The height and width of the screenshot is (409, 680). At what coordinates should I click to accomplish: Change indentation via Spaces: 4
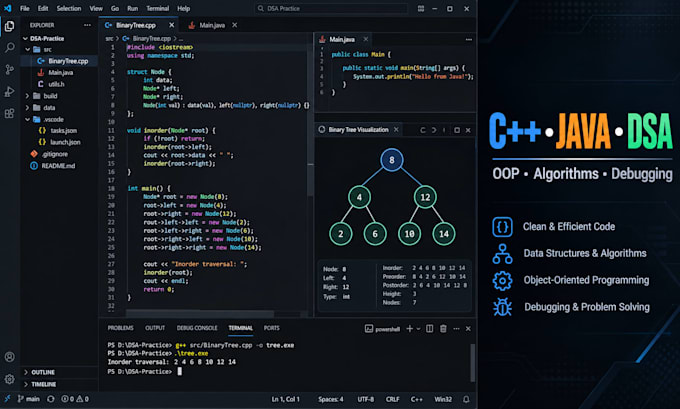tap(330, 399)
